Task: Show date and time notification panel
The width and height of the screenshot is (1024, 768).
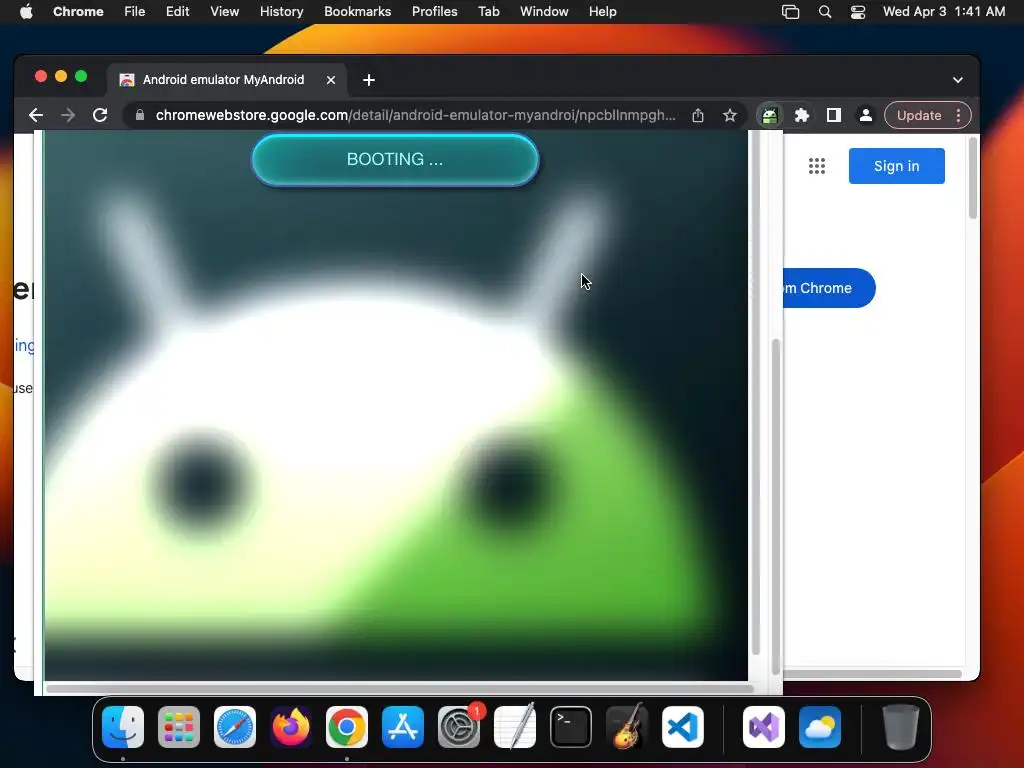Action: [944, 12]
